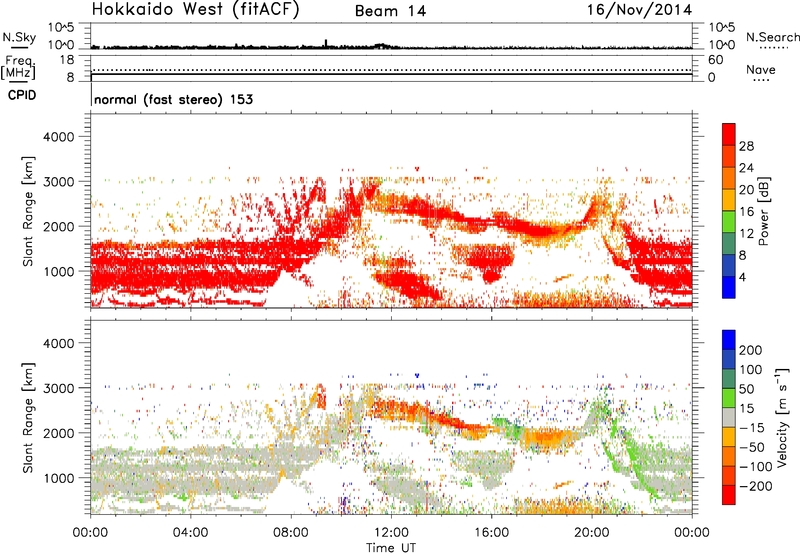
Task: Click the "100" tick on Velocity colorbar
Action: tap(751, 370)
